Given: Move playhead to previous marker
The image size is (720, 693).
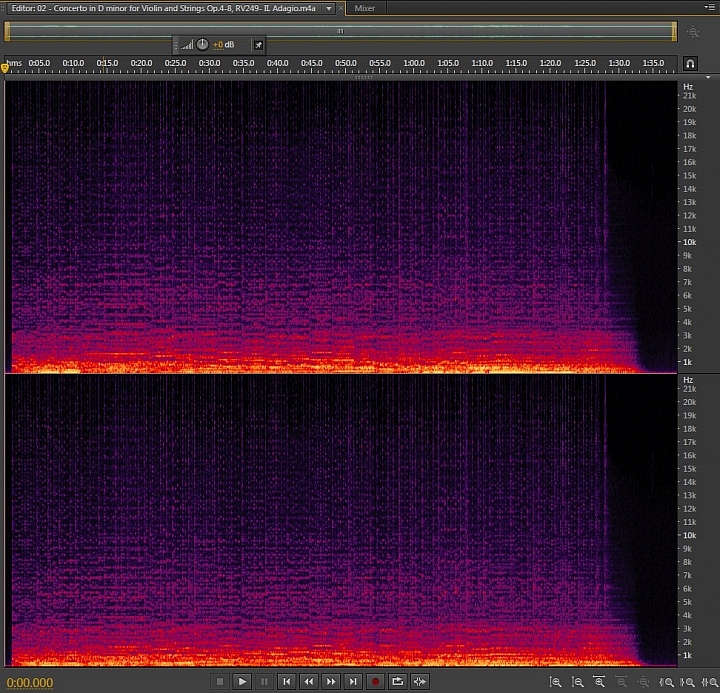Looking at the screenshot, I should pos(286,682).
